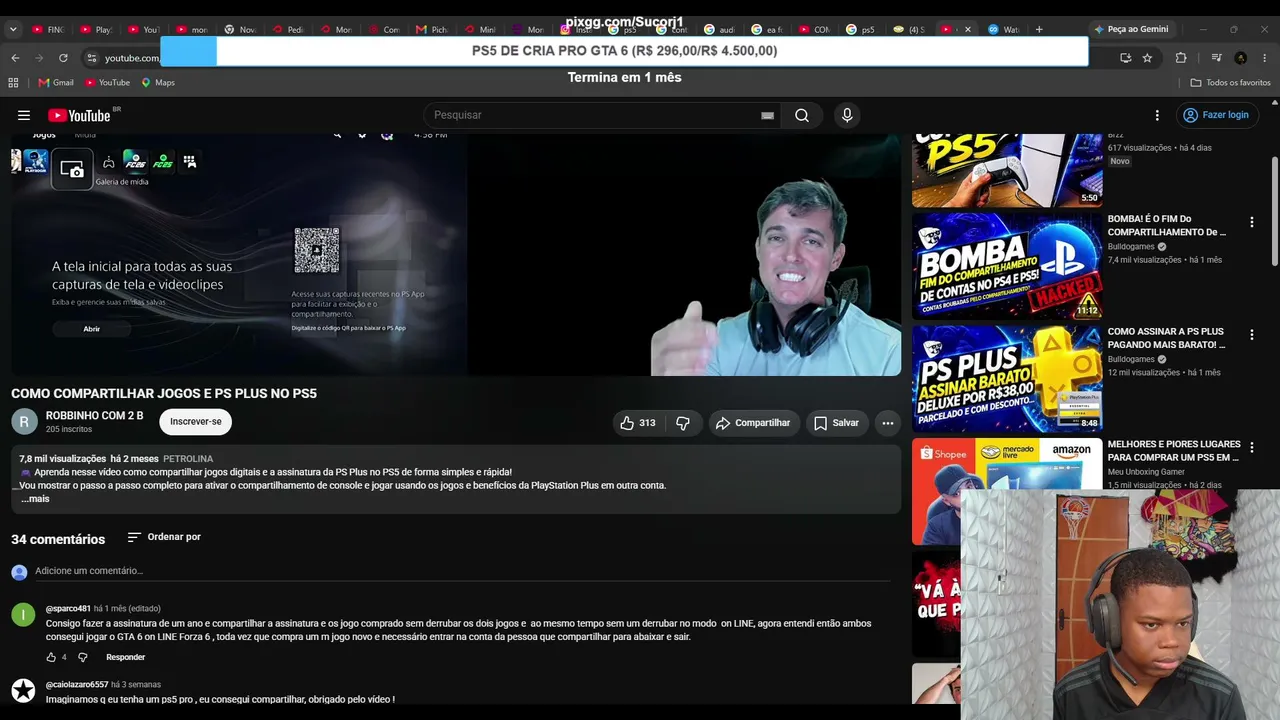Viewport: 1280px width, 720px height.
Task: Open the Todos os favoritos folder
Action: point(1231,82)
